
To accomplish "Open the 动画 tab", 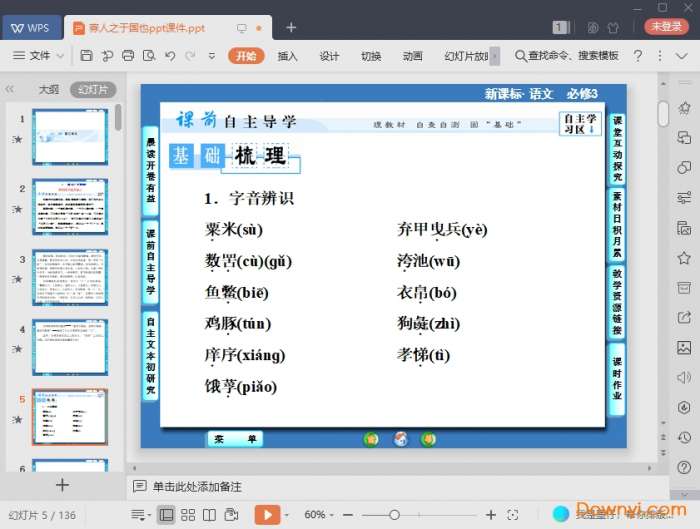I will point(412,56).
